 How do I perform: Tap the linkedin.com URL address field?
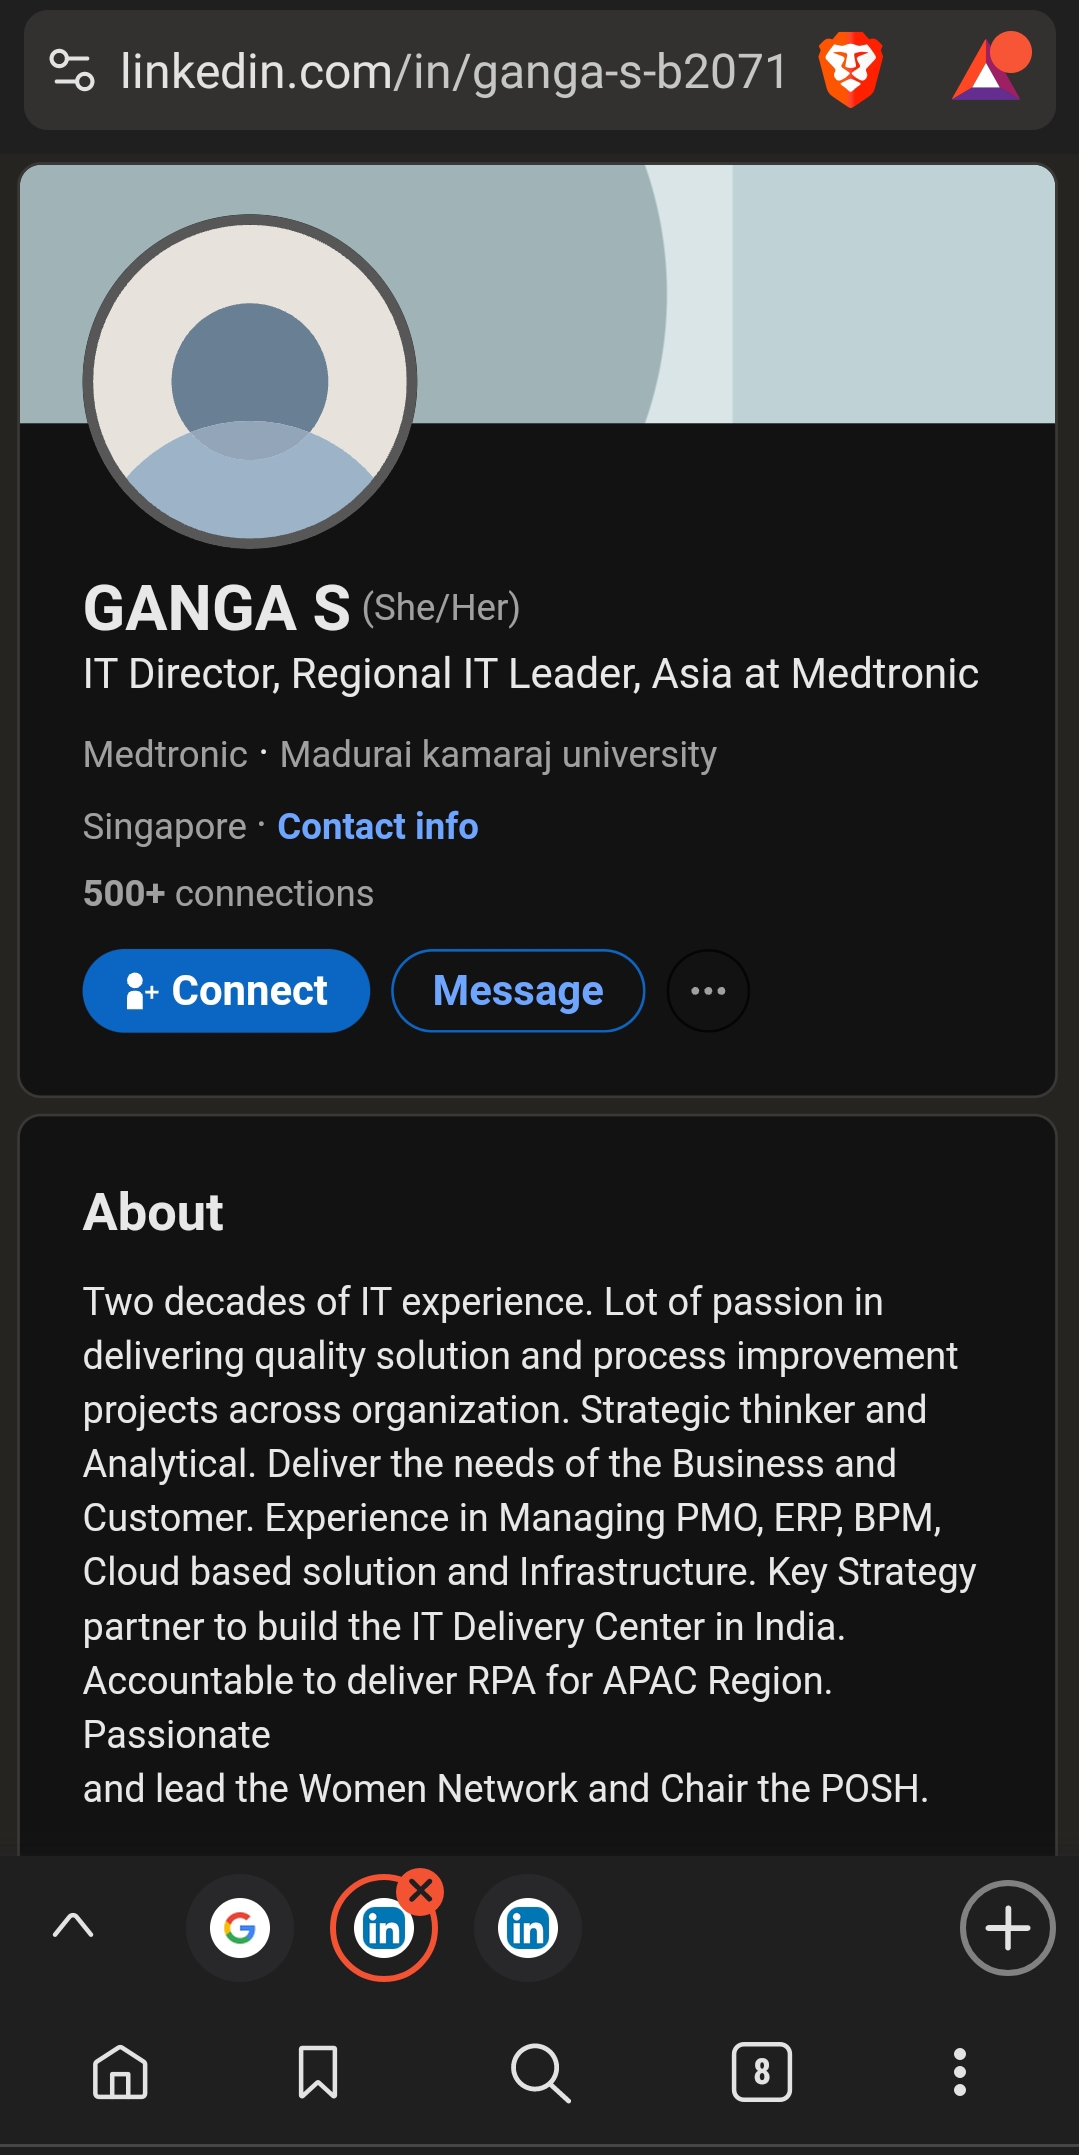pos(454,72)
